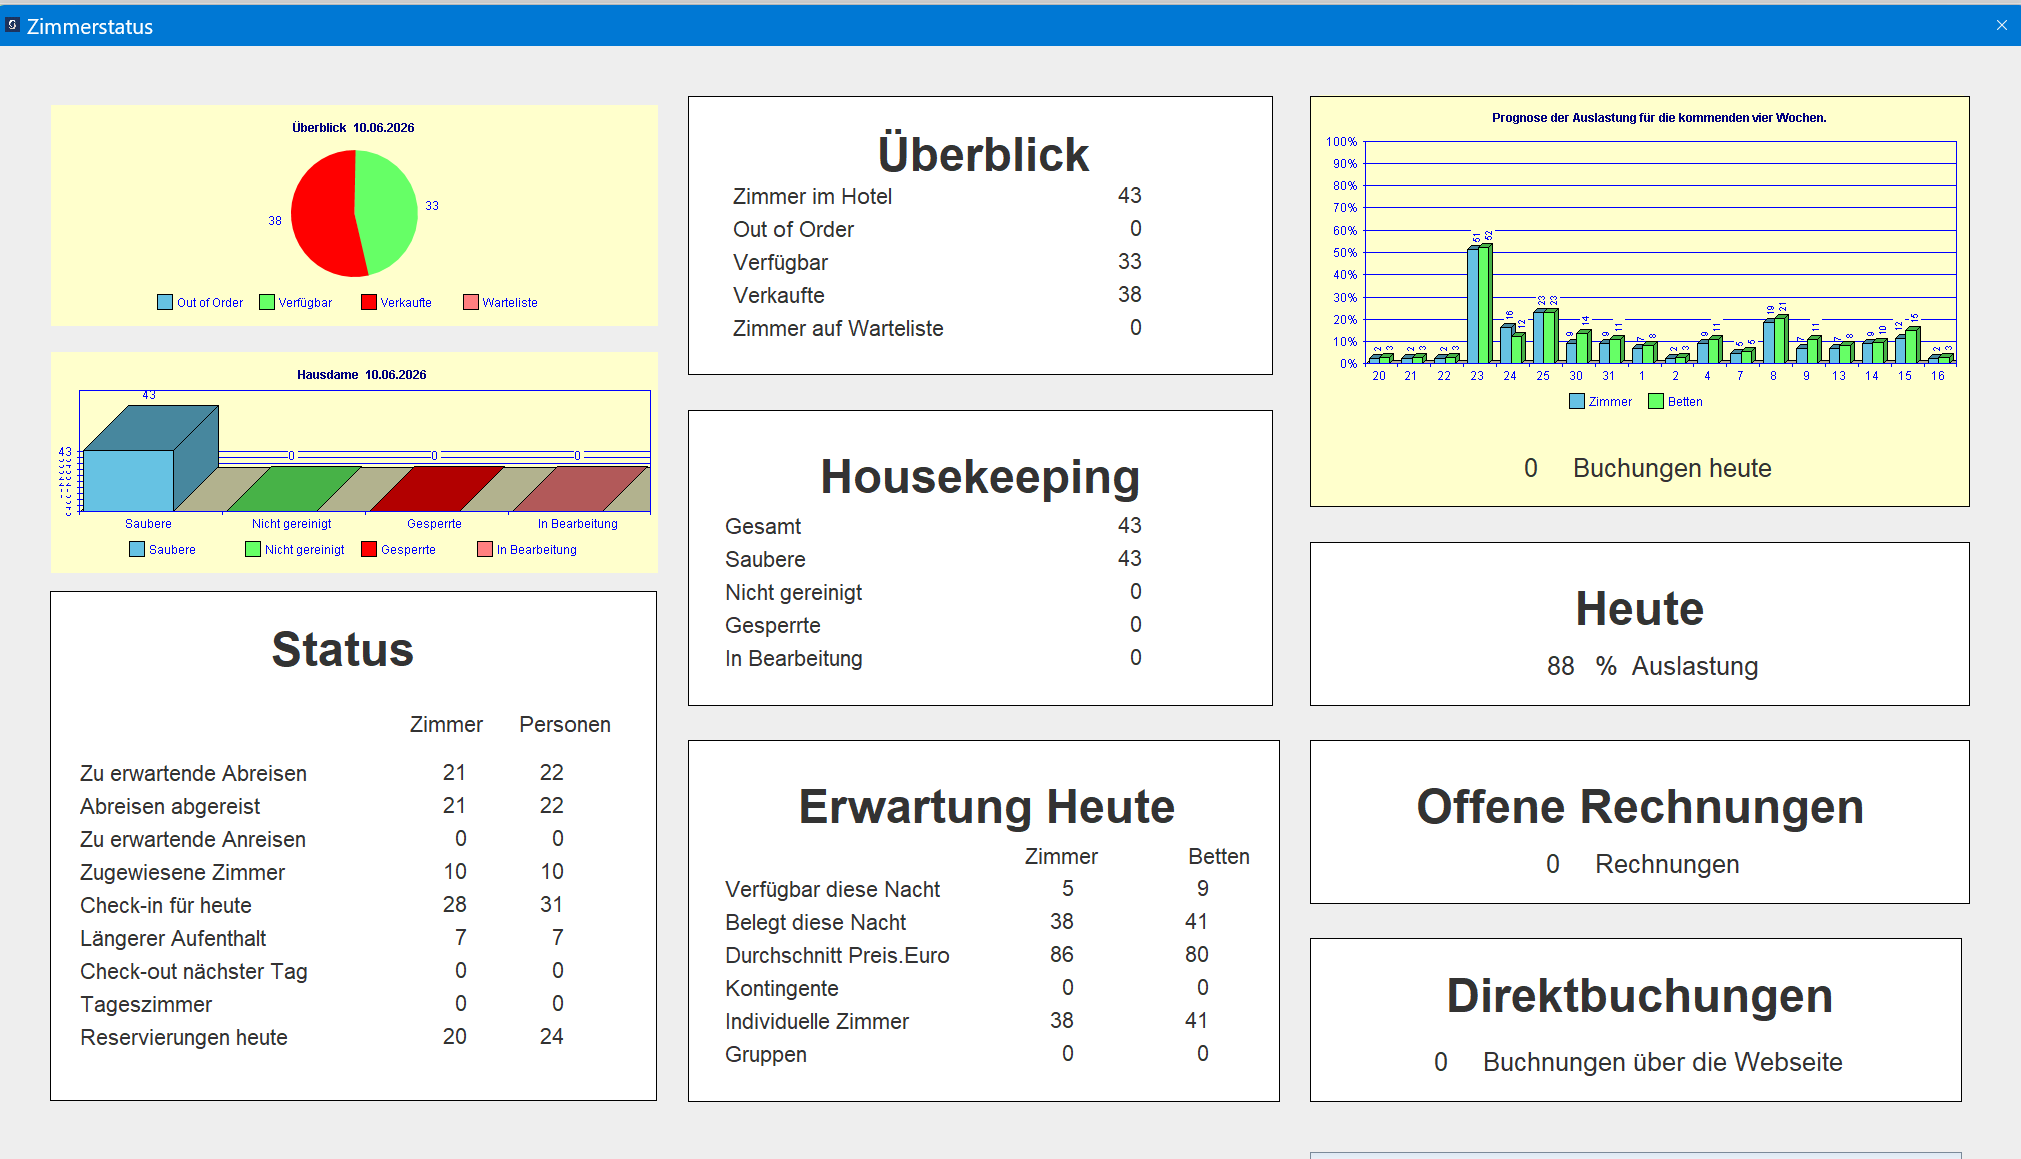The width and height of the screenshot is (2021, 1159).
Task: Click the Housekeeping panel heading
Action: tap(980, 477)
